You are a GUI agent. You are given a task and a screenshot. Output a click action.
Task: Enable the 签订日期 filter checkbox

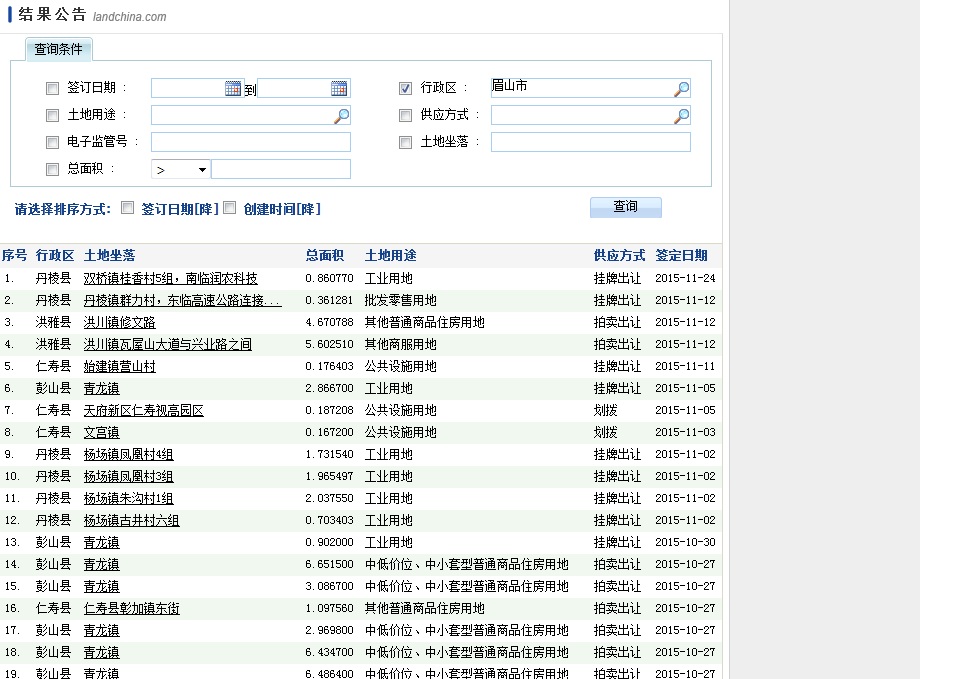[53, 88]
